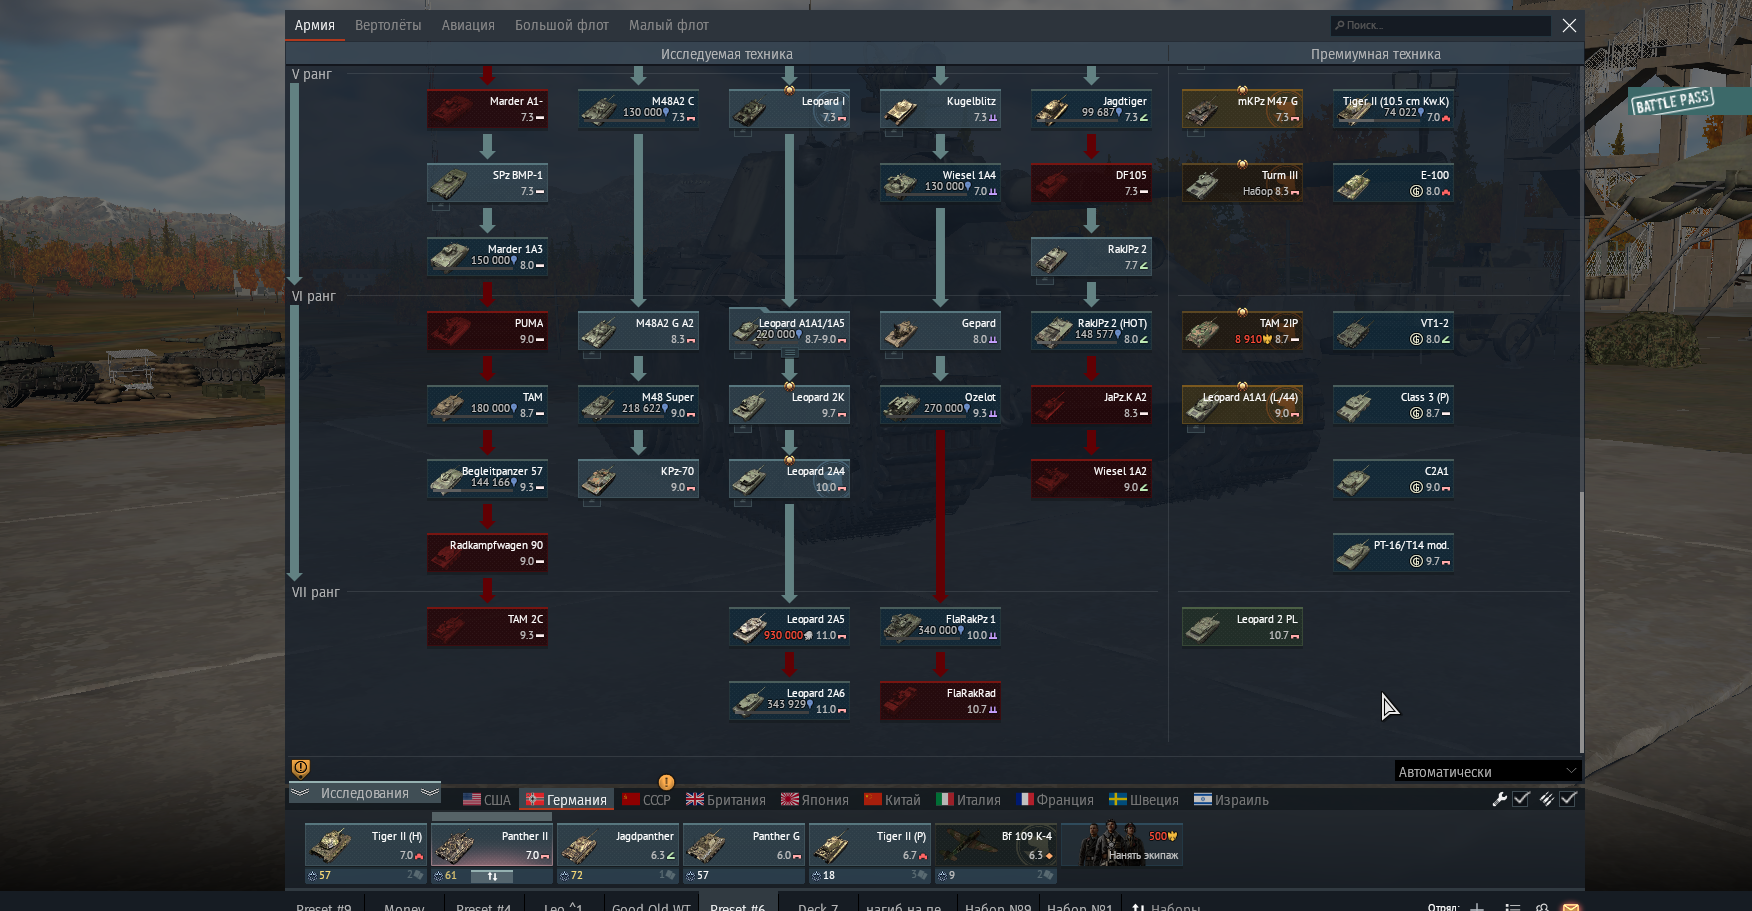Select the Франция country tab
The image size is (1752, 911).
(1055, 800)
